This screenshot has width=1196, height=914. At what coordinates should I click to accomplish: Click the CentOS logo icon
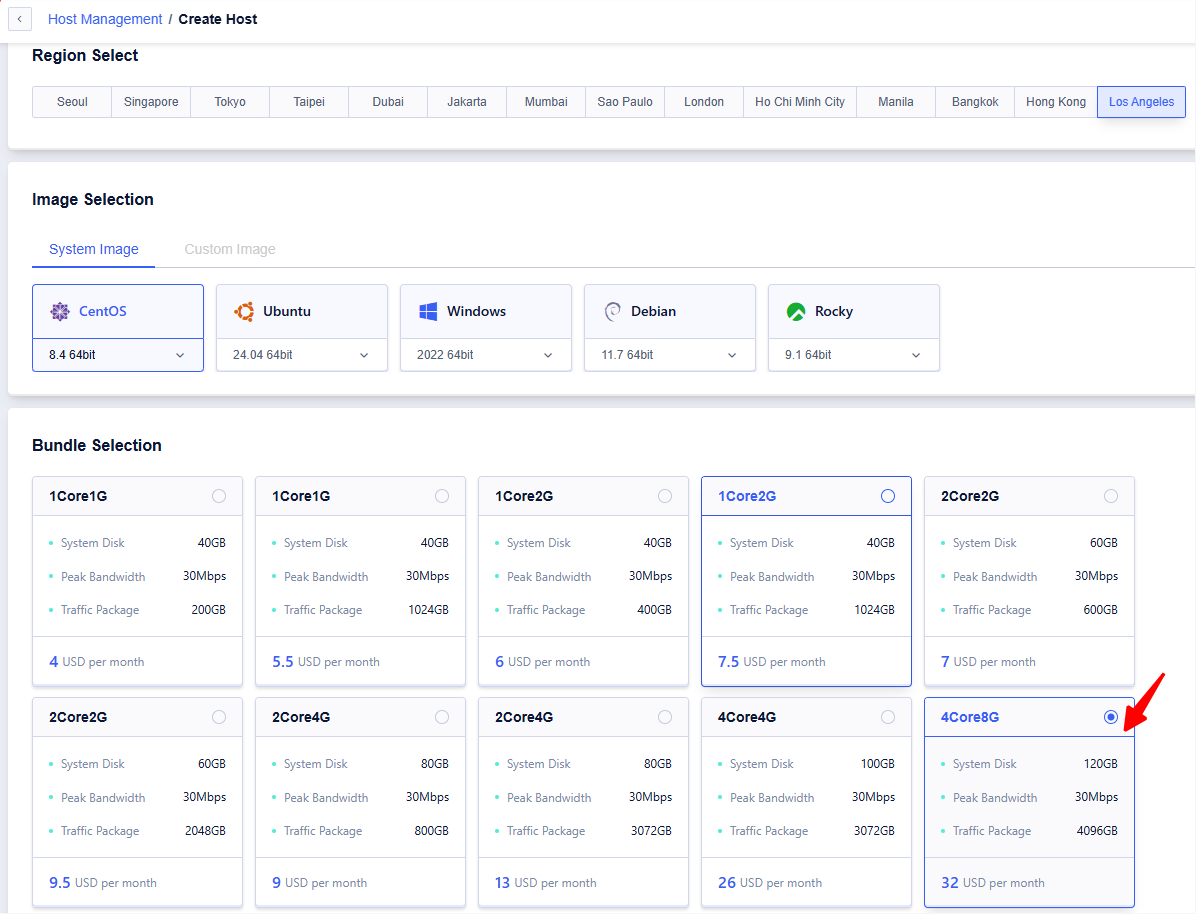[x=59, y=311]
